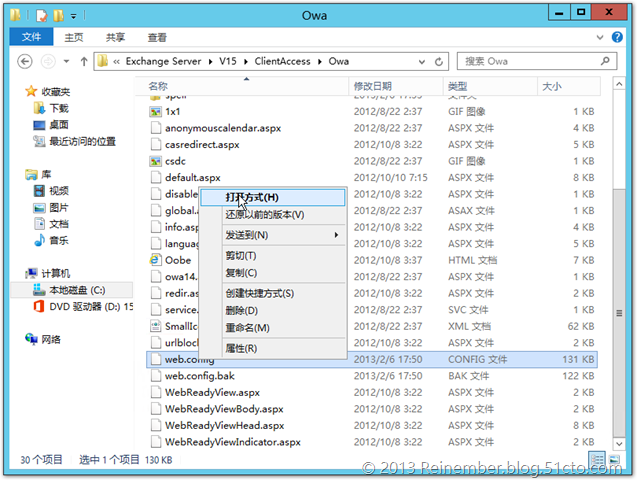Sort by the 修改日期 column header
The image size is (637, 480).
[373, 87]
